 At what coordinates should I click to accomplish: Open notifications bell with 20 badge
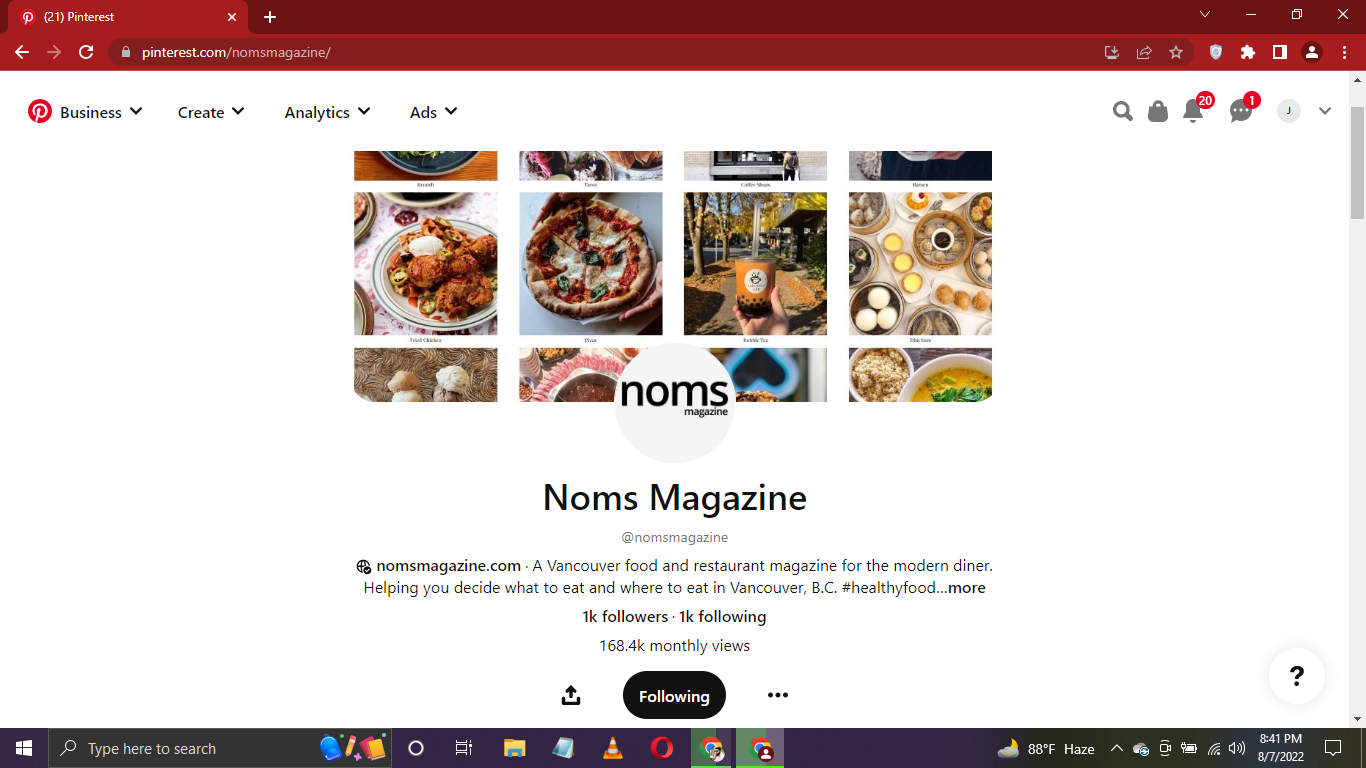pos(1193,111)
